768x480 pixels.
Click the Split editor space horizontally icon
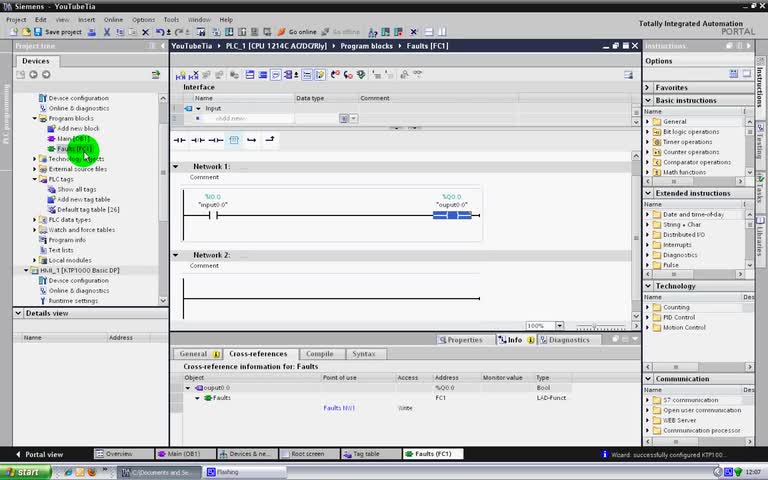429,32
